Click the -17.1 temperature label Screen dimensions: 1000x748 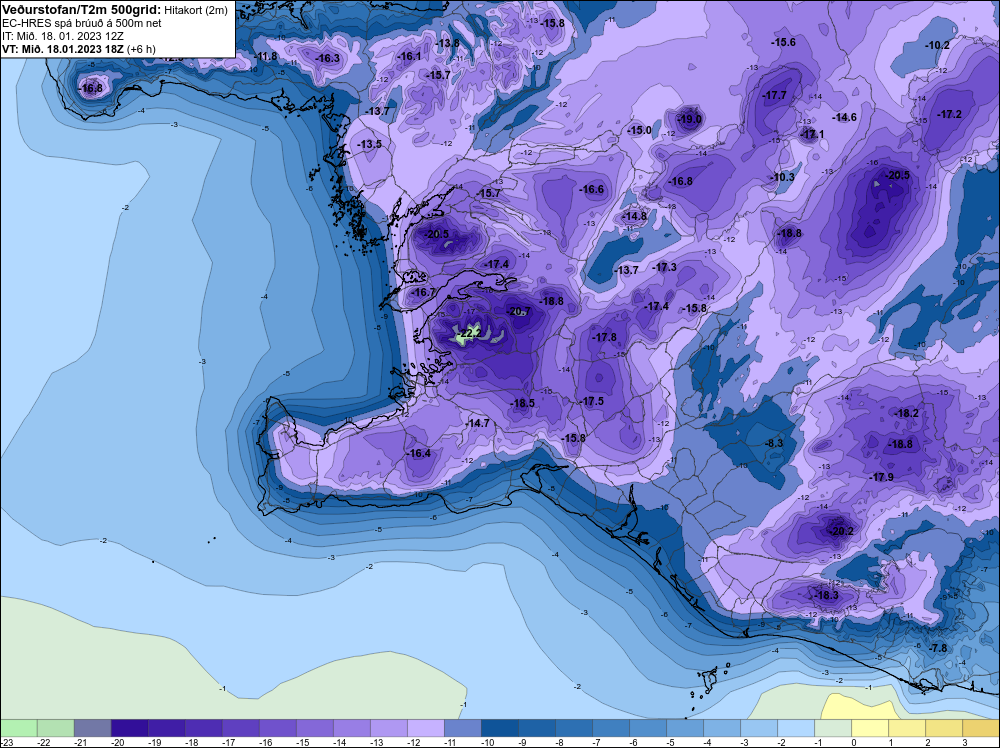coord(812,135)
